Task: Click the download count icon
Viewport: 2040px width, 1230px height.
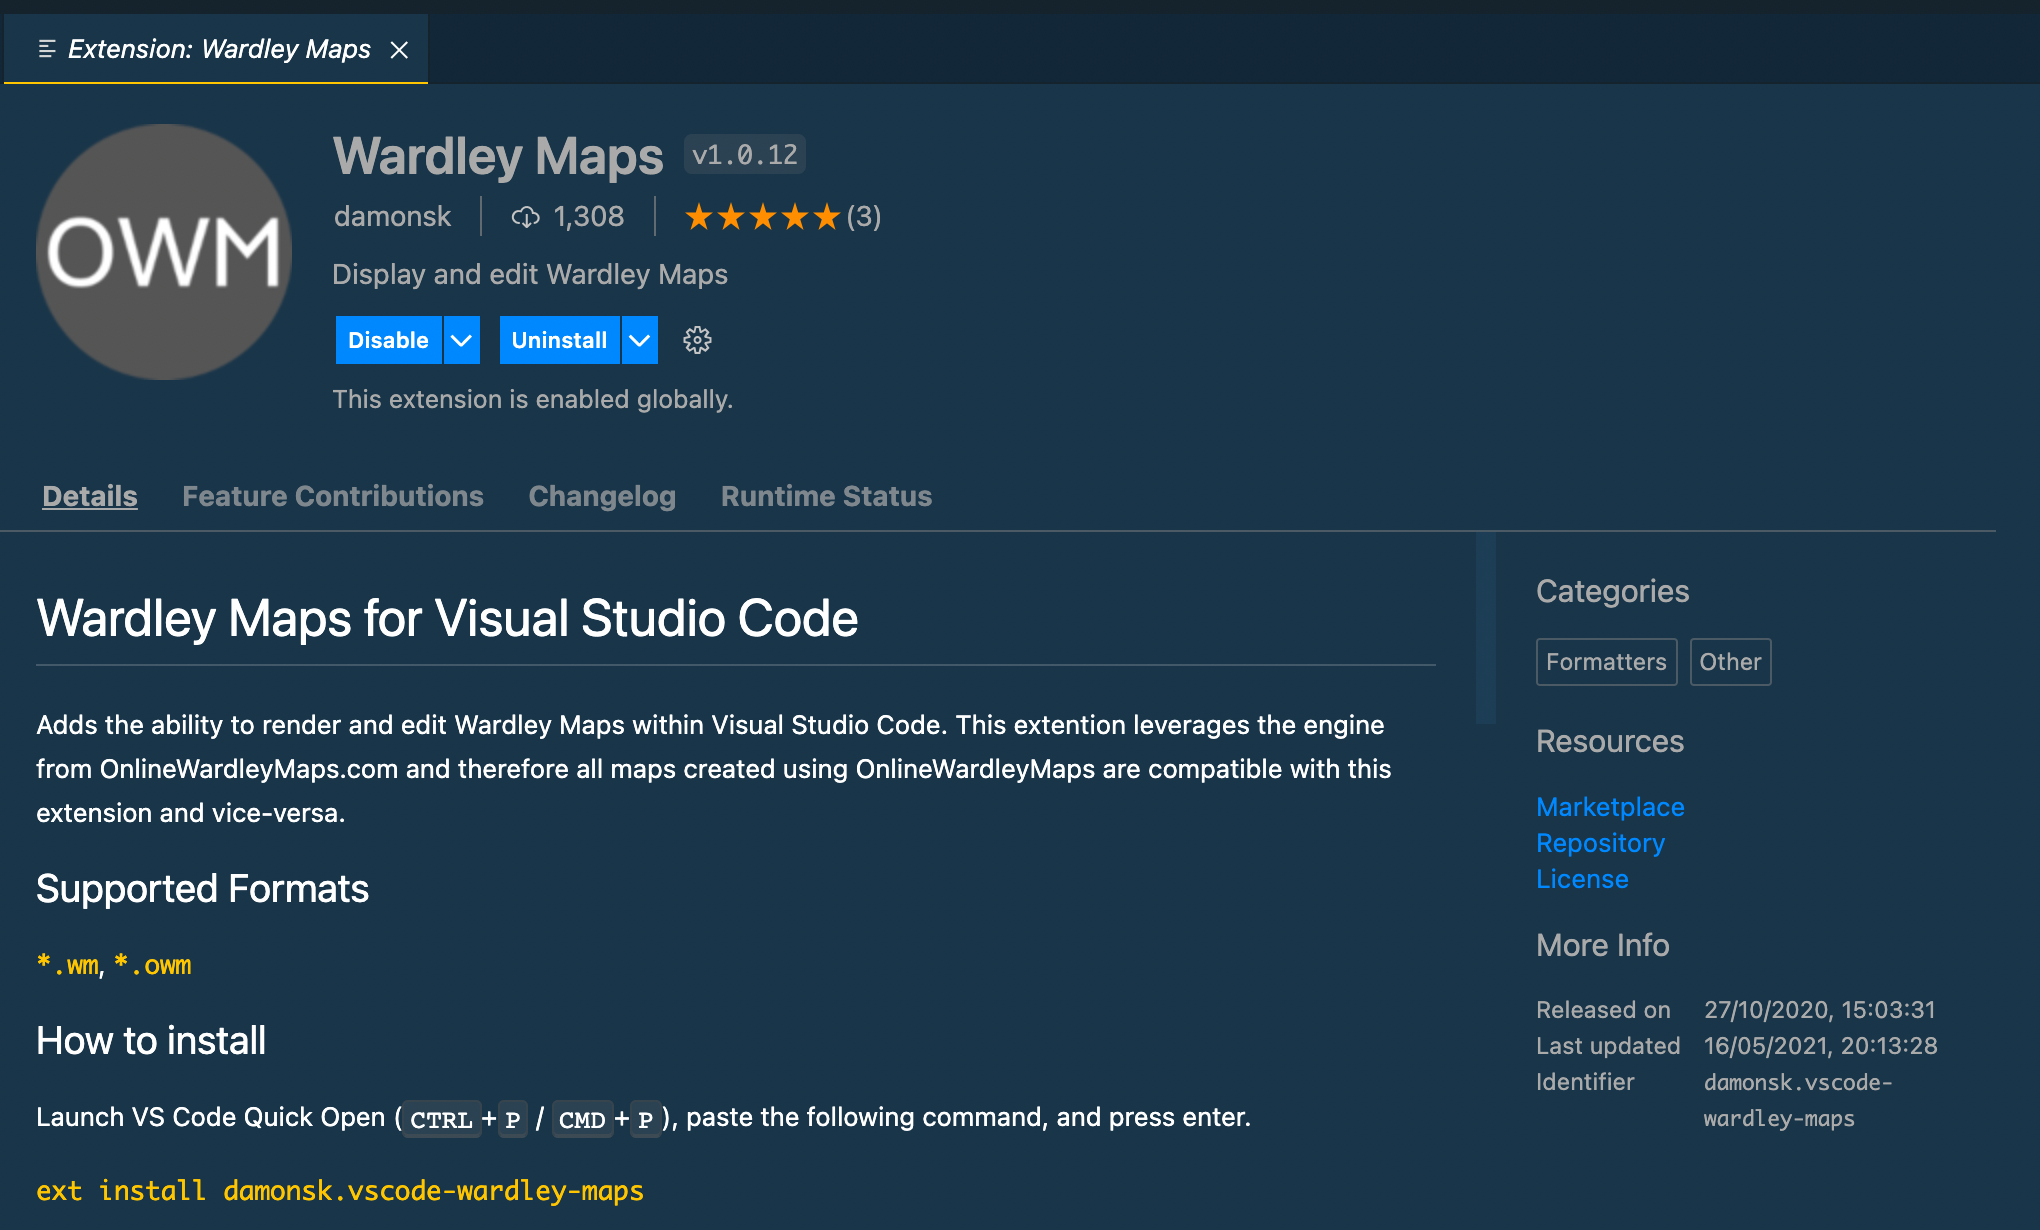Action: (x=527, y=216)
